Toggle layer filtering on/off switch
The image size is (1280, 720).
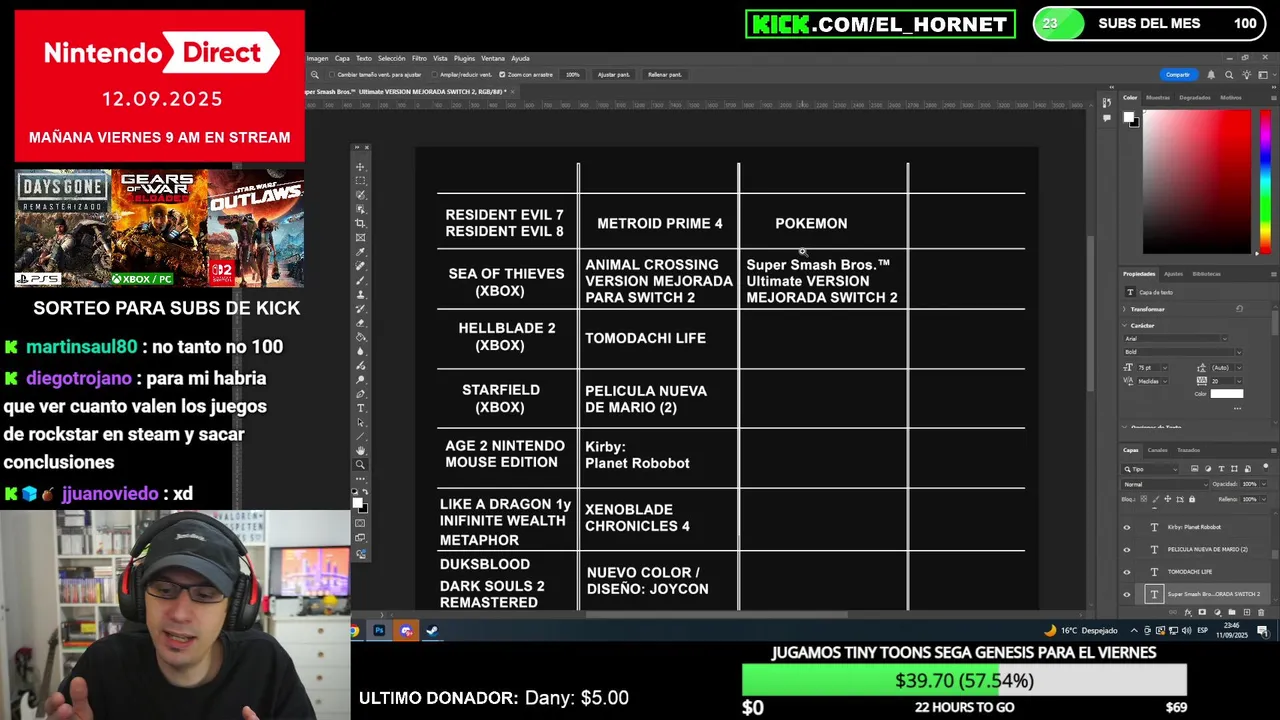tap(1266, 467)
